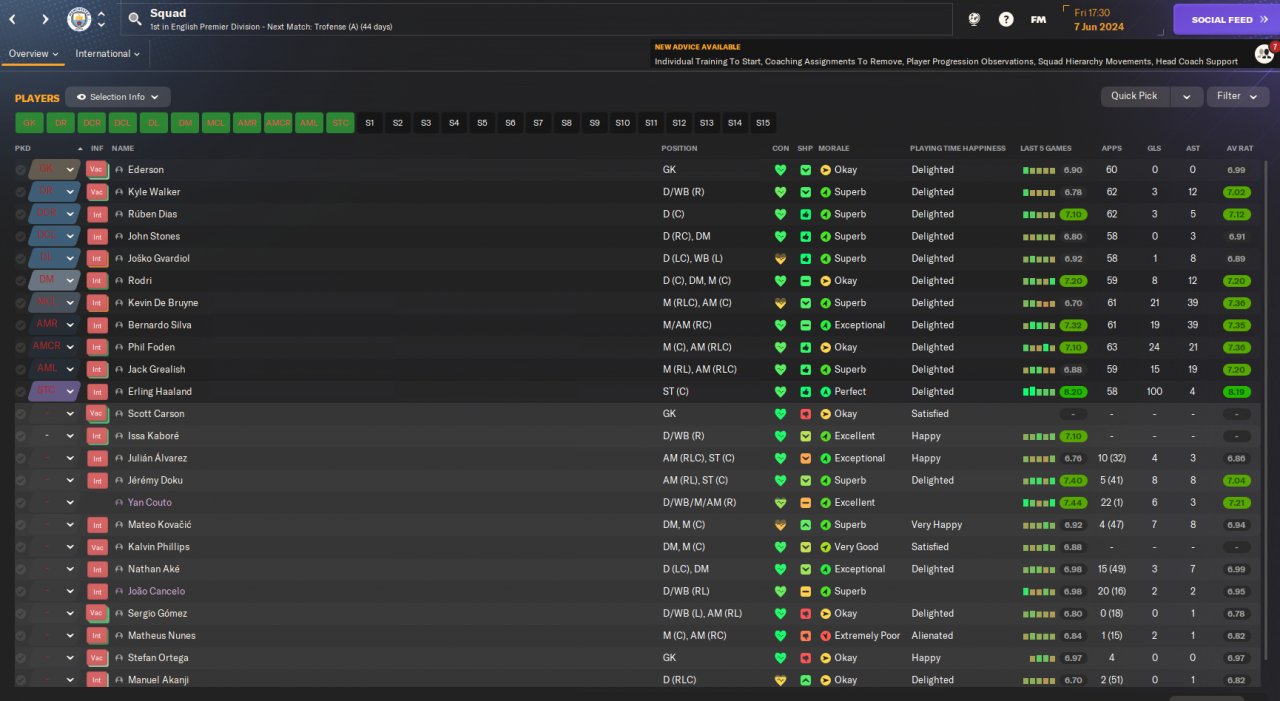
Task: Open the search magnifier icon
Action: coord(134,18)
